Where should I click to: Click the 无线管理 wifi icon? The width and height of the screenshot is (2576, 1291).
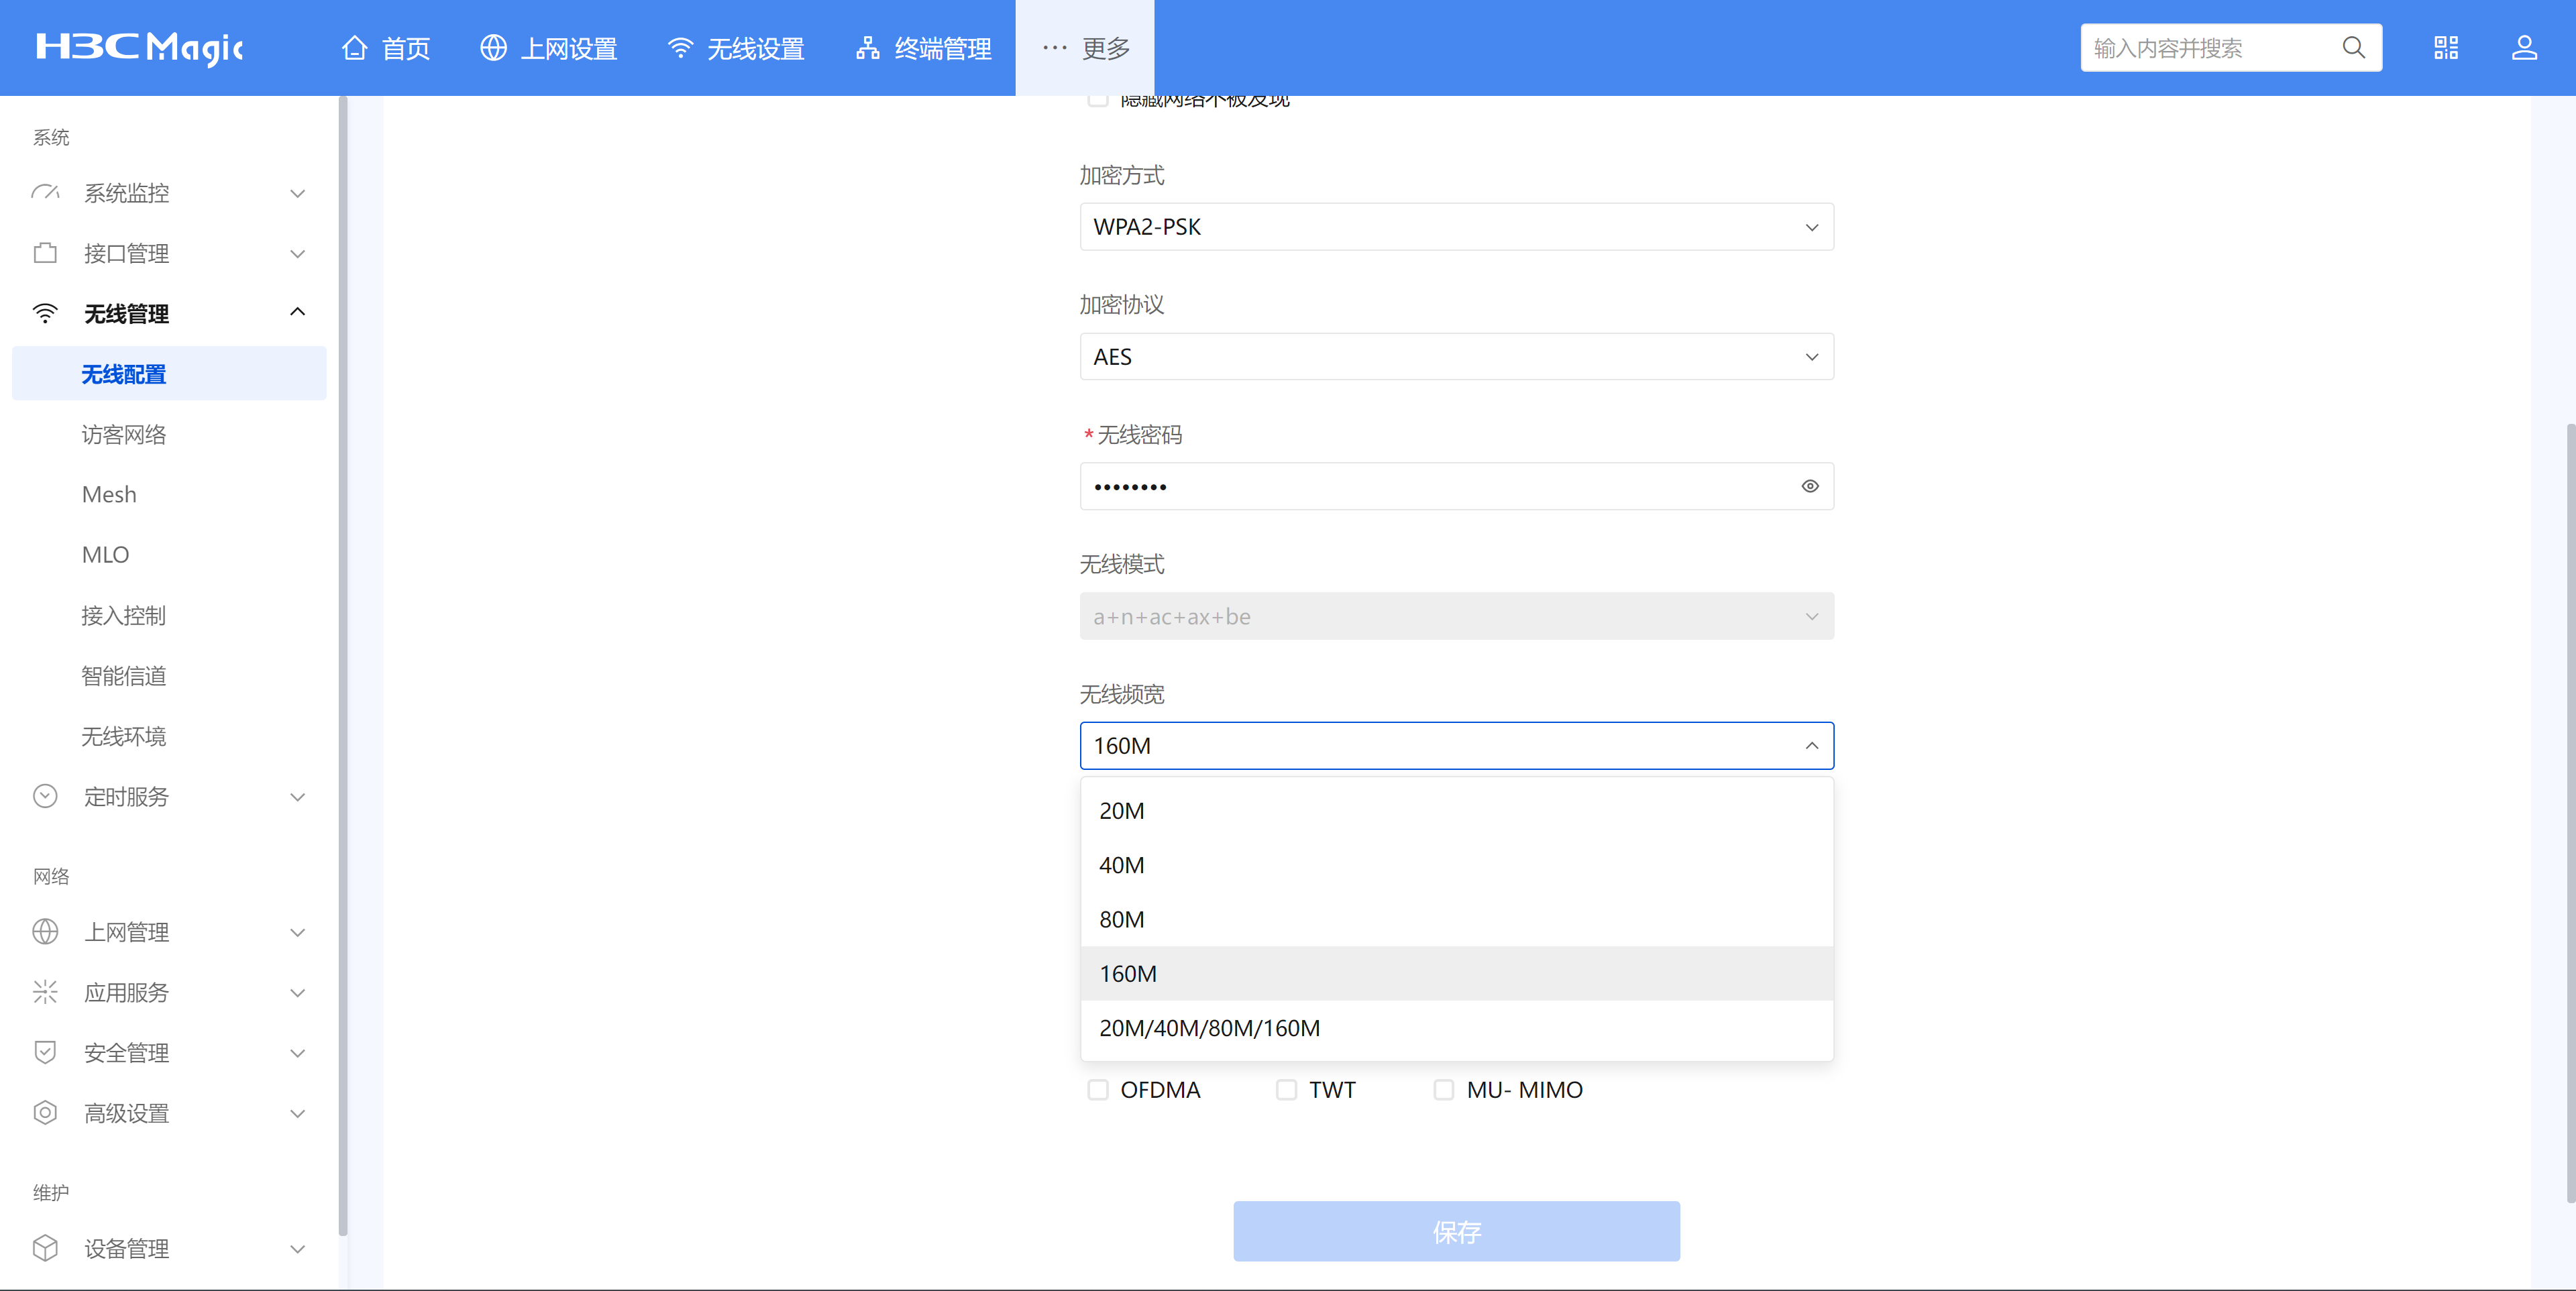point(45,313)
